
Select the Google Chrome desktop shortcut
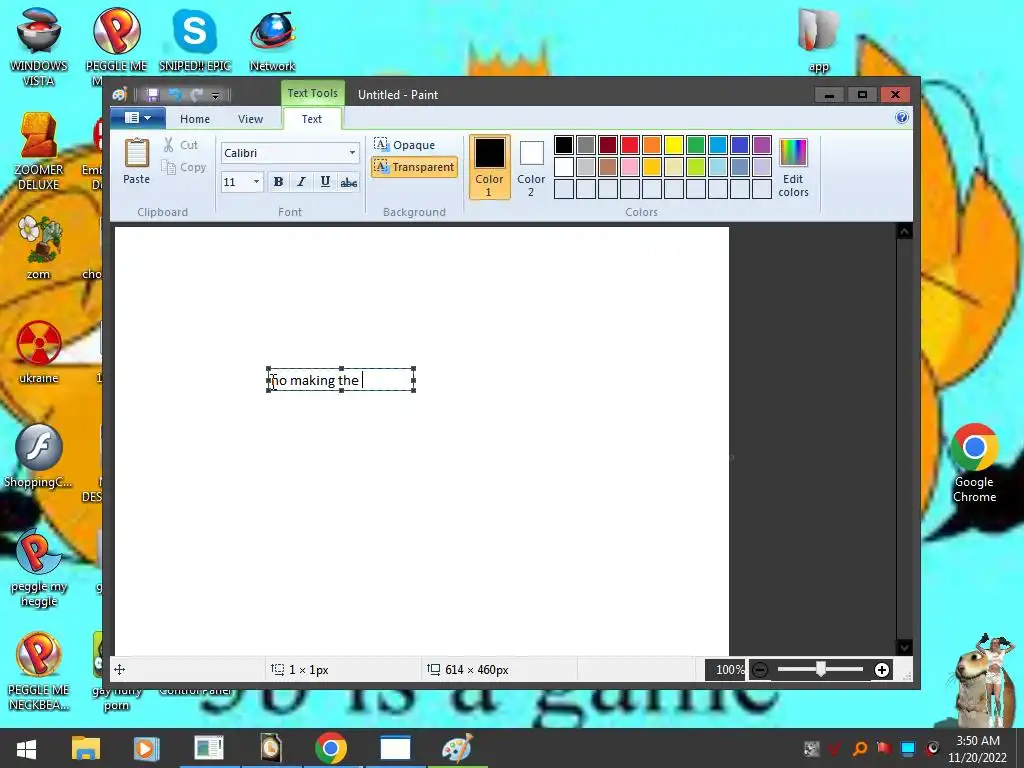pos(974,463)
